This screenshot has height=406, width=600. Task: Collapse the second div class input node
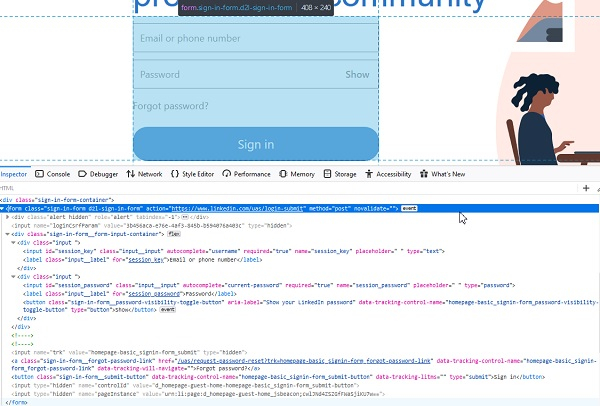tap(13, 277)
